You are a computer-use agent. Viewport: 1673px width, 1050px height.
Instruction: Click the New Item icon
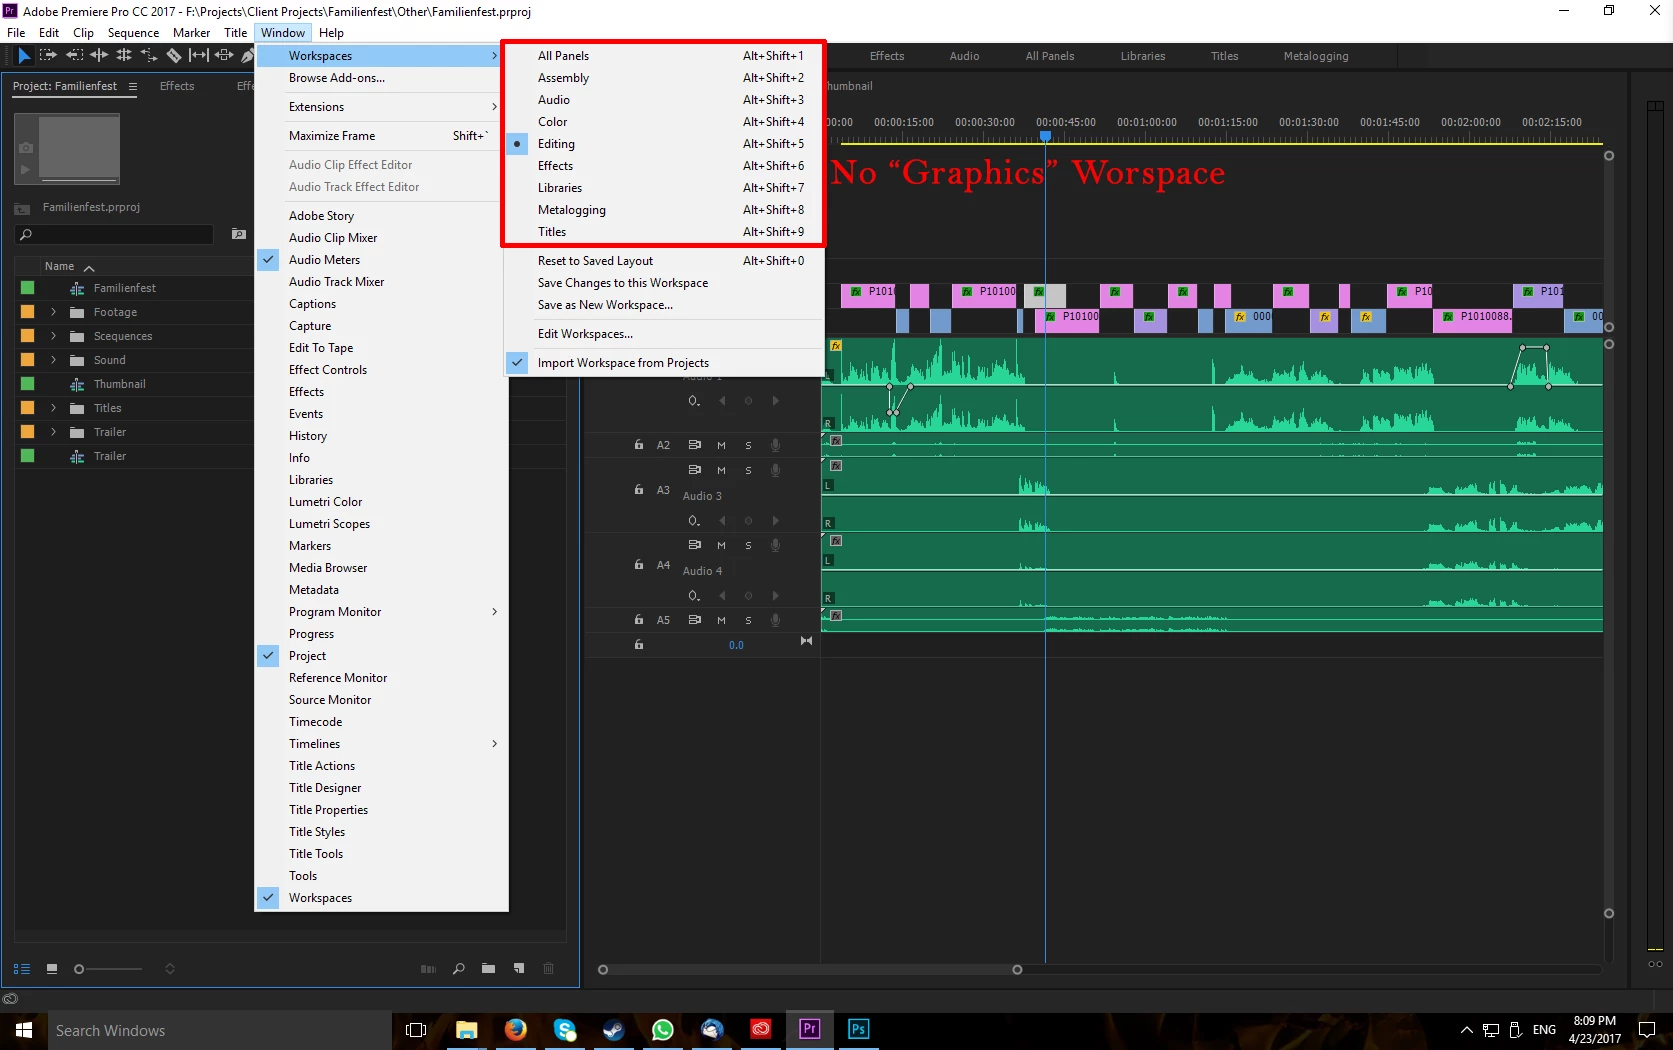[519, 969]
